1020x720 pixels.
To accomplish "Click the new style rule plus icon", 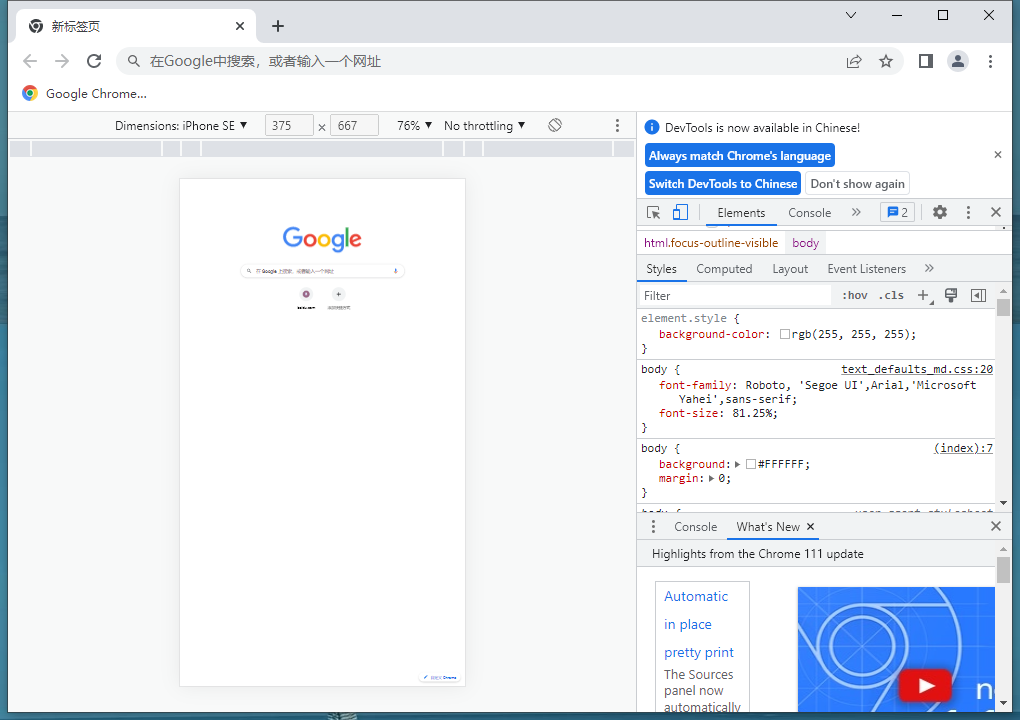I will [x=924, y=296].
